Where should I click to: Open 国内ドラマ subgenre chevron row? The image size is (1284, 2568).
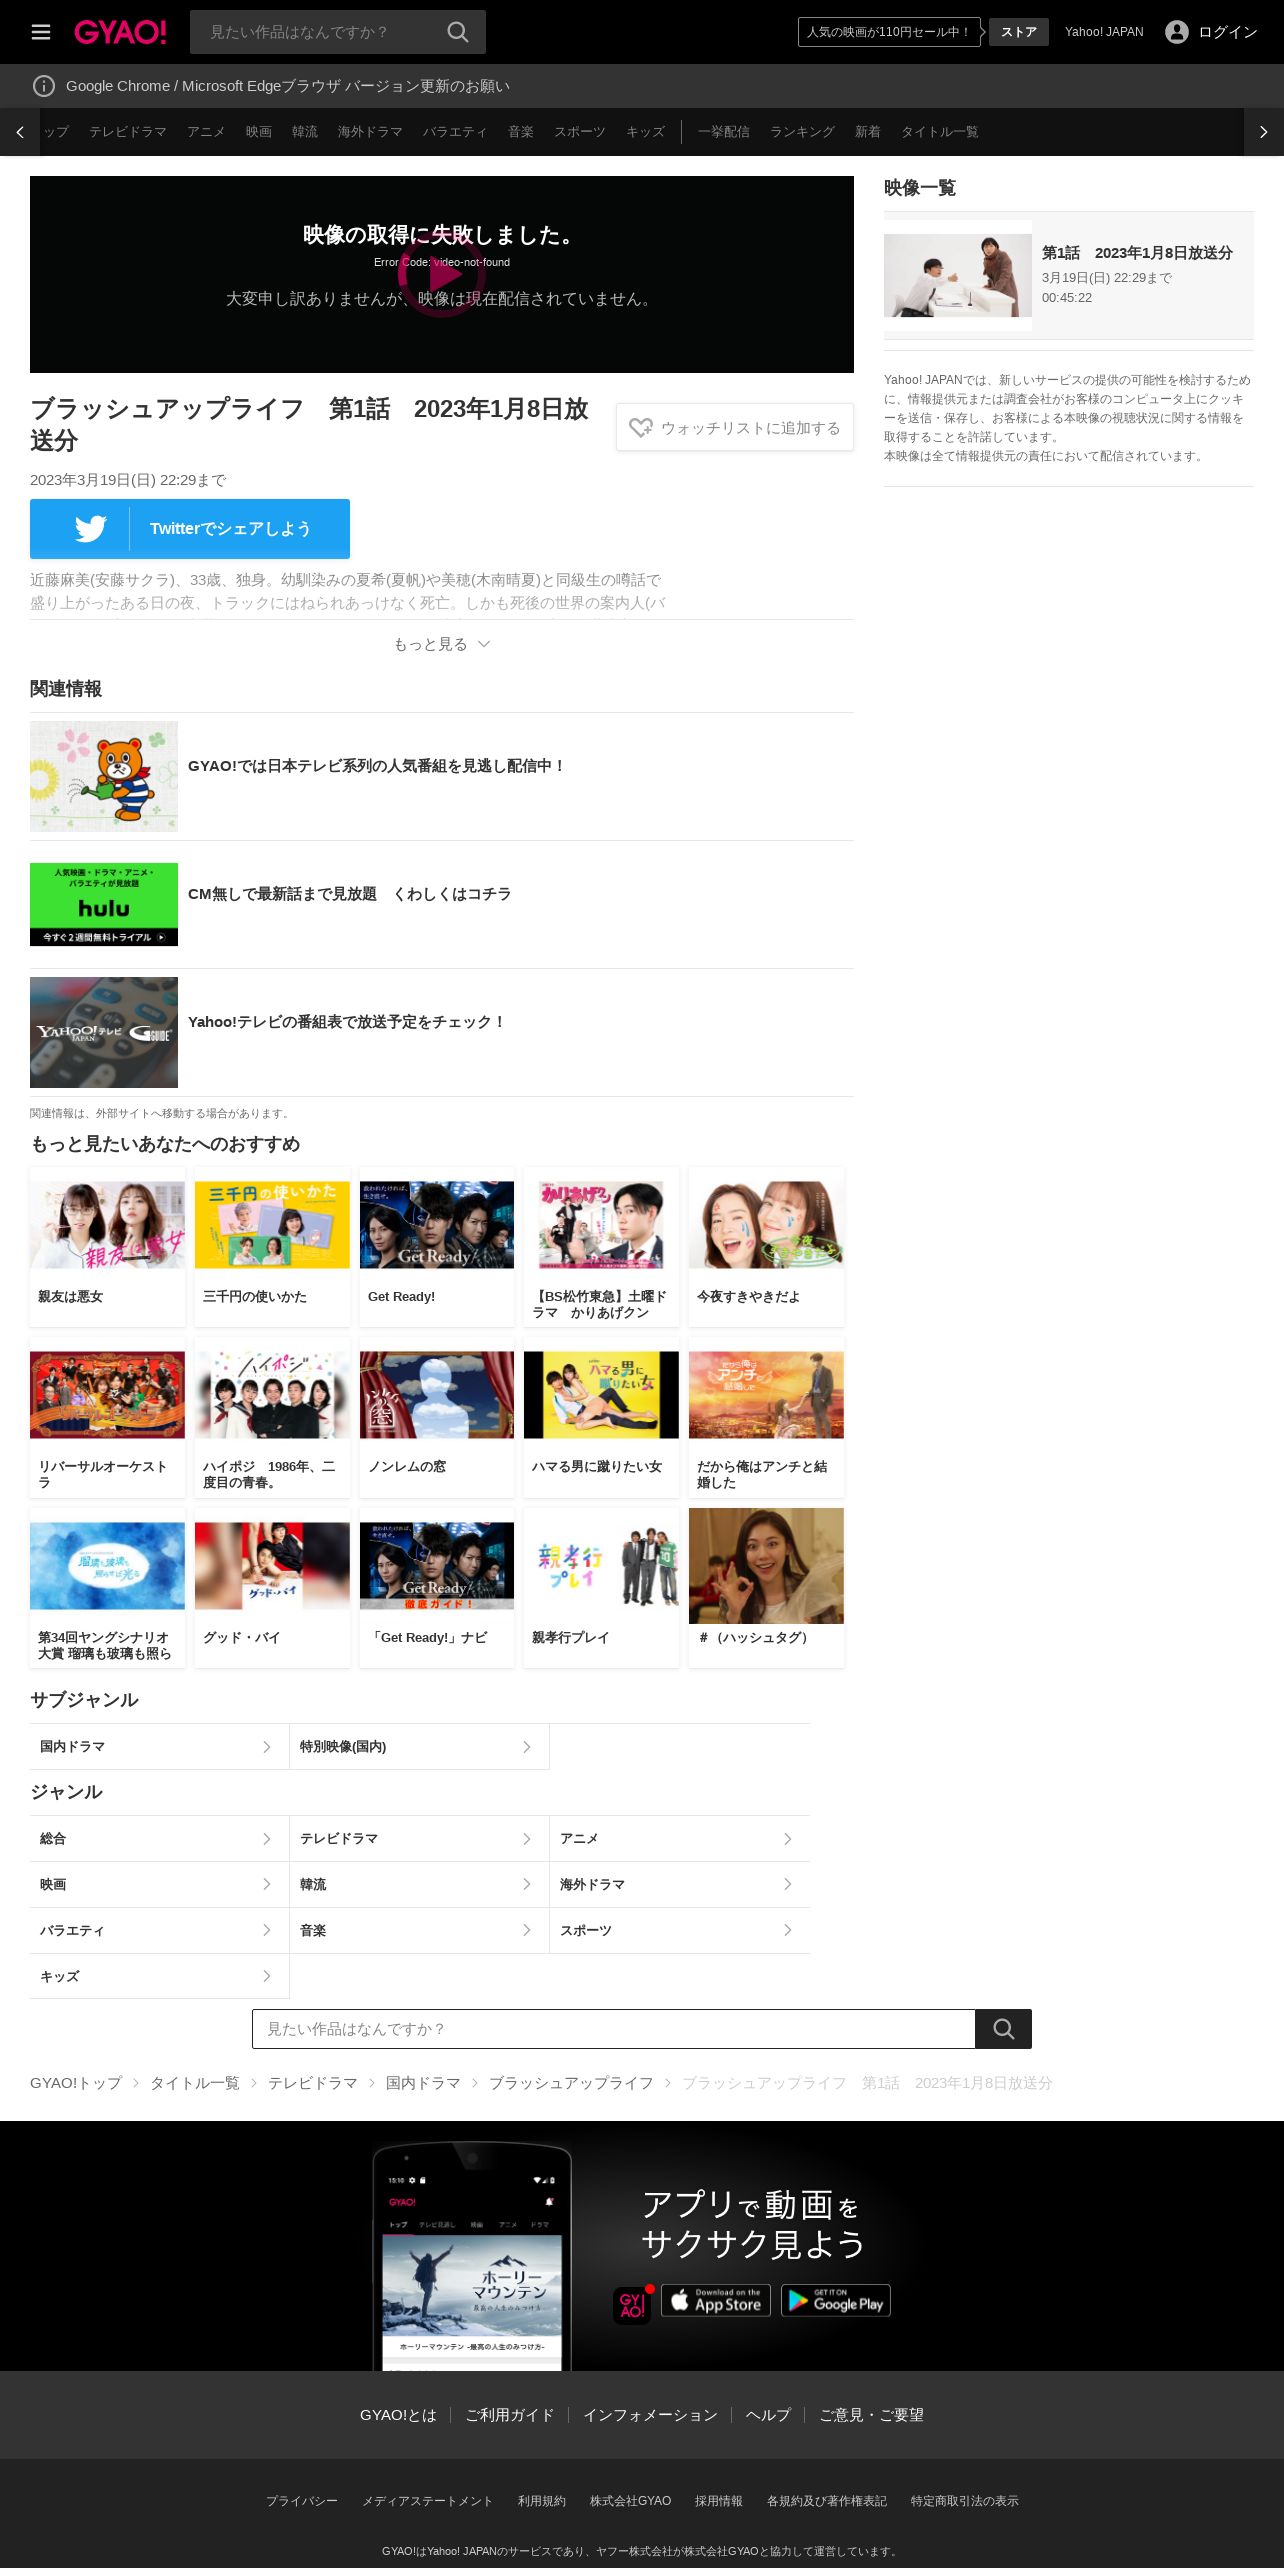tap(159, 1747)
